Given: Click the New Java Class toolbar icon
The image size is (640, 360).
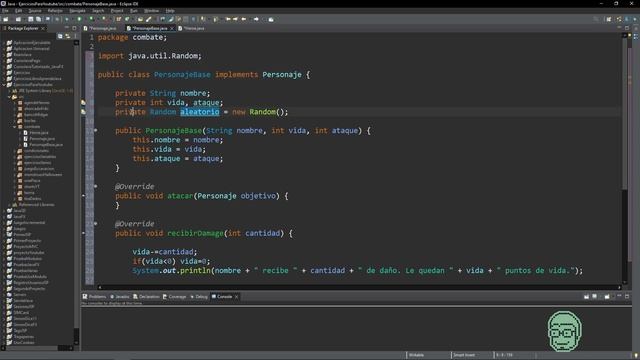Looking at the screenshot, I should click(127, 19).
